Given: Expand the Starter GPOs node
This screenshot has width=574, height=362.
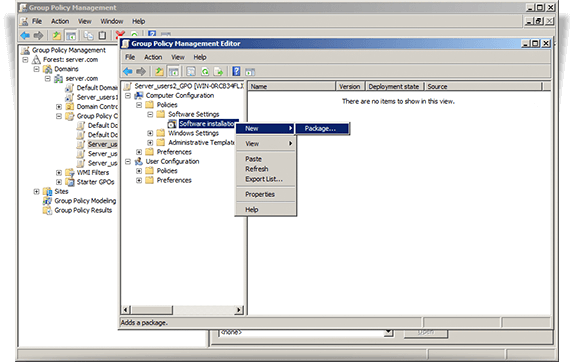Looking at the screenshot, I should (59, 182).
